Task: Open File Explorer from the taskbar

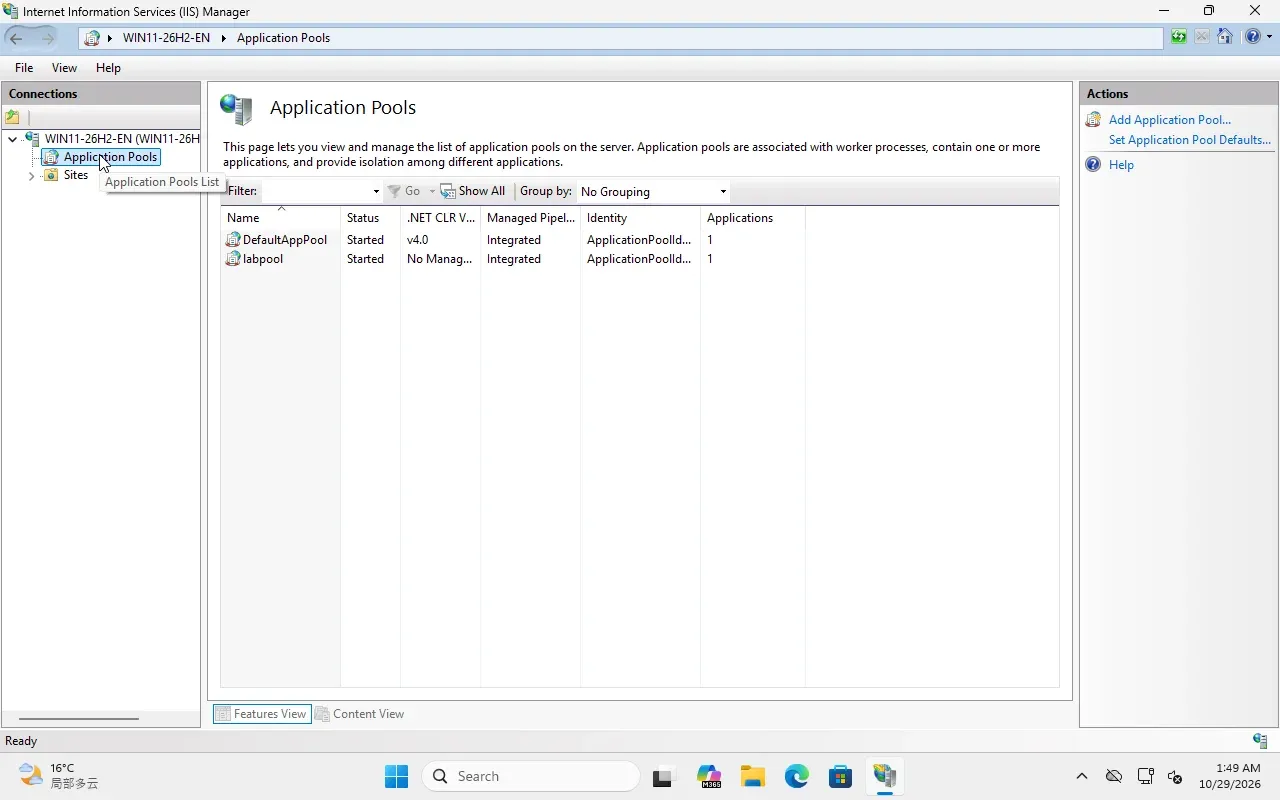Action: (752, 776)
